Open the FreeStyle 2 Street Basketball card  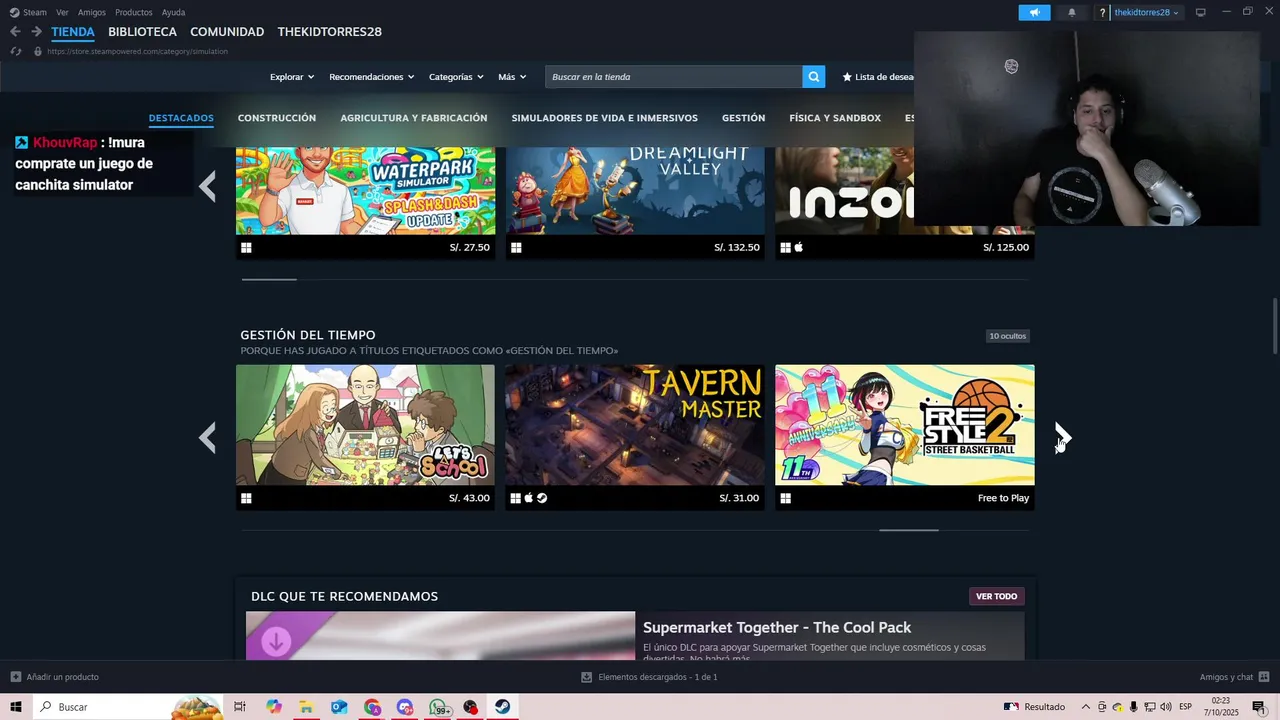click(x=905, y=437)
